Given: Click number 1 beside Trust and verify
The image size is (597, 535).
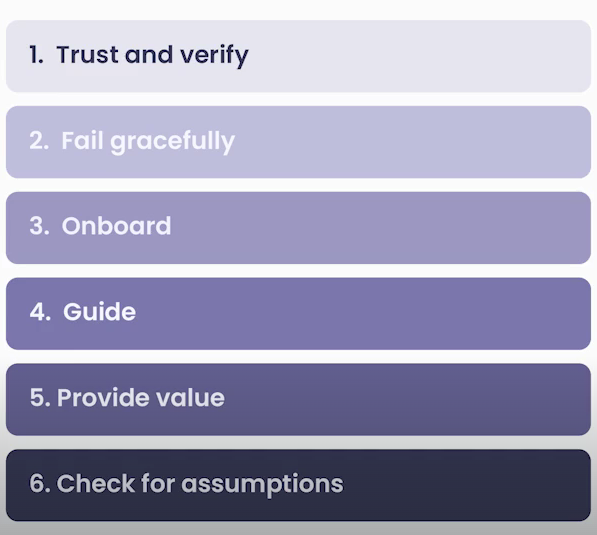Looking at the screenshot, I should point(36,54).
